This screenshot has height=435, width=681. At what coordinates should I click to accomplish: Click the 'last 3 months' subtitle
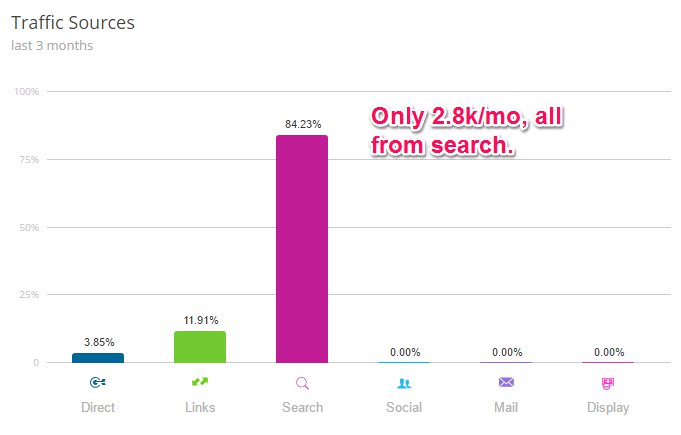point(52,46)
